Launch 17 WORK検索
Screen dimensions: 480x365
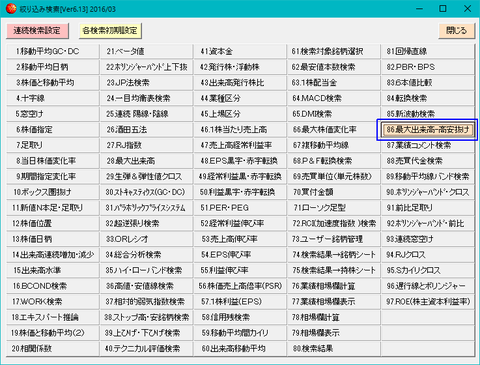[x=53, y=302]
